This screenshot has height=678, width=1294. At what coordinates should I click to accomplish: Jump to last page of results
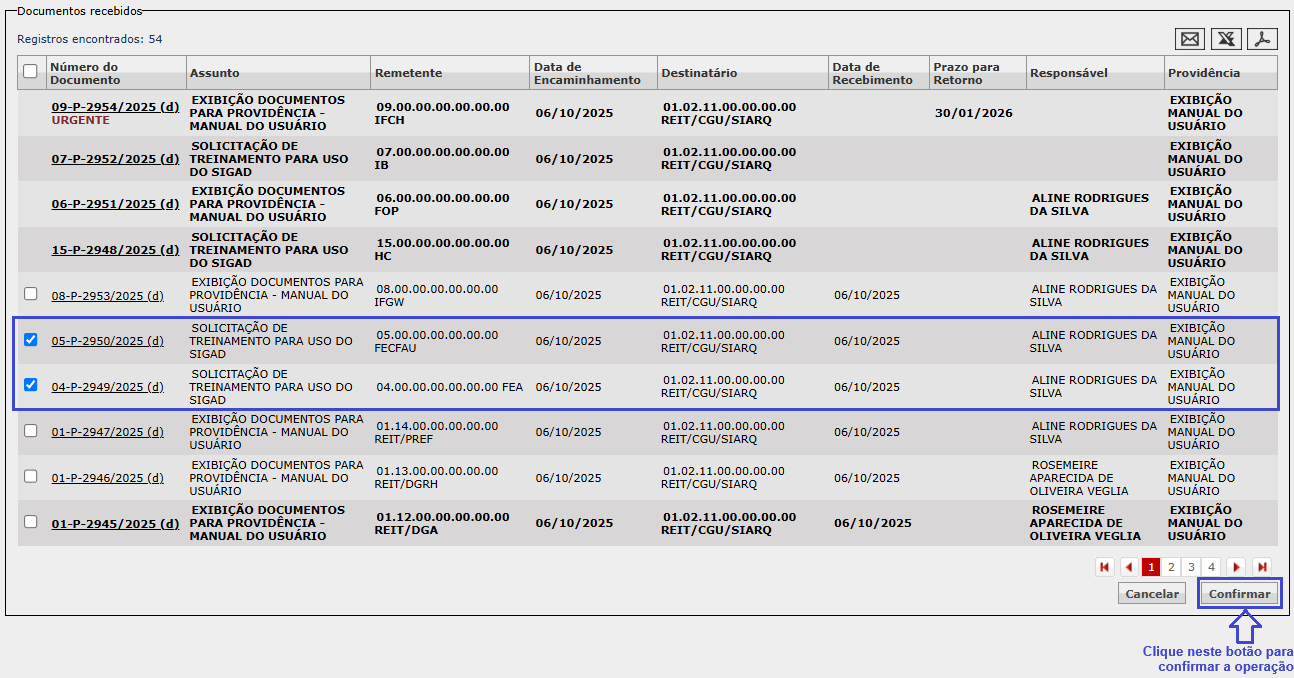1262,567
